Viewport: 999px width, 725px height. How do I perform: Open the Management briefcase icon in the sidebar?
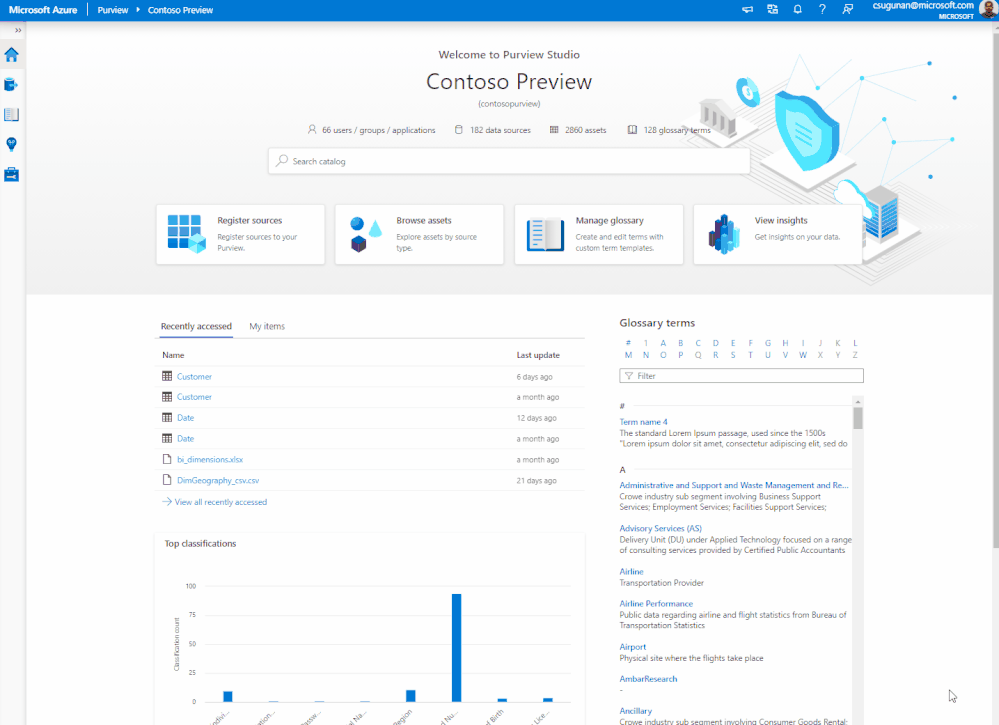click(11, 175)
